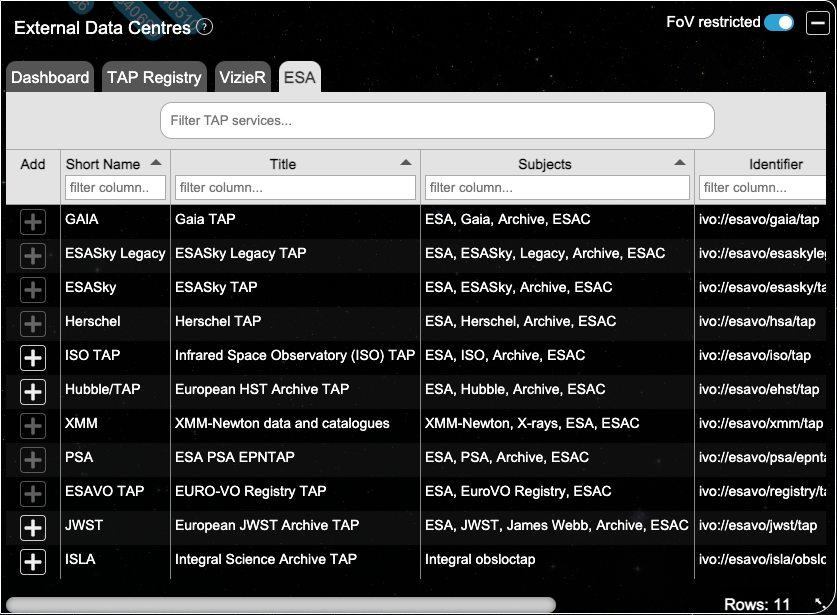Click 'ivo://esavo/xmm/tap' identifier
837x615 pixels.
tap(761, 424)
